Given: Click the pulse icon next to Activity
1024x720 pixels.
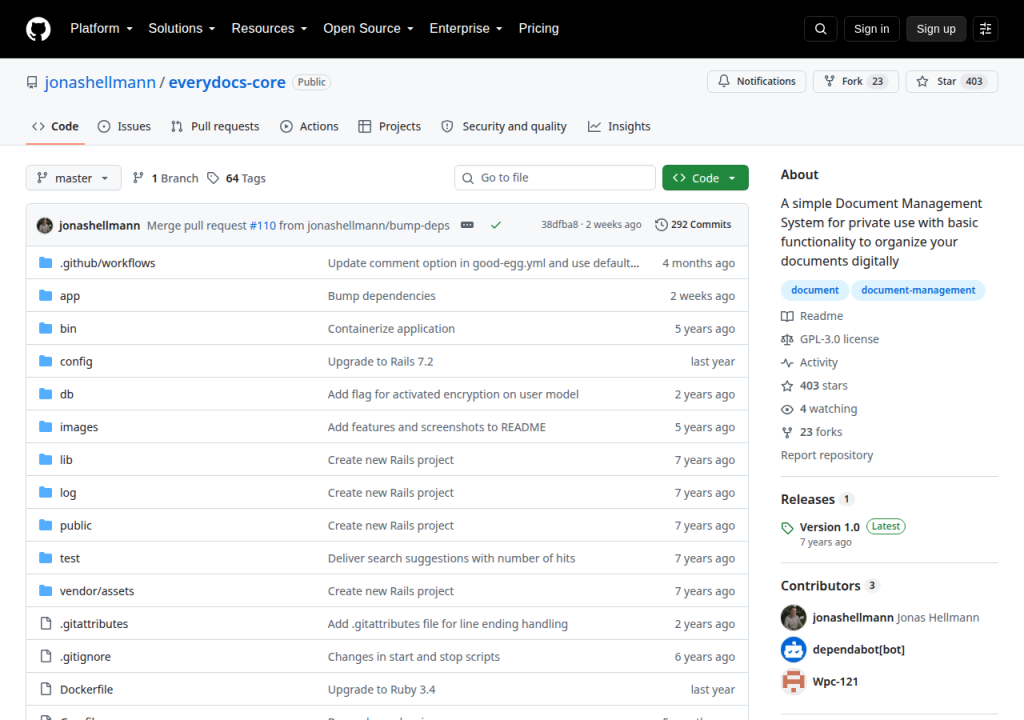Looking at the screenshot, I should (x=787, y=363).
